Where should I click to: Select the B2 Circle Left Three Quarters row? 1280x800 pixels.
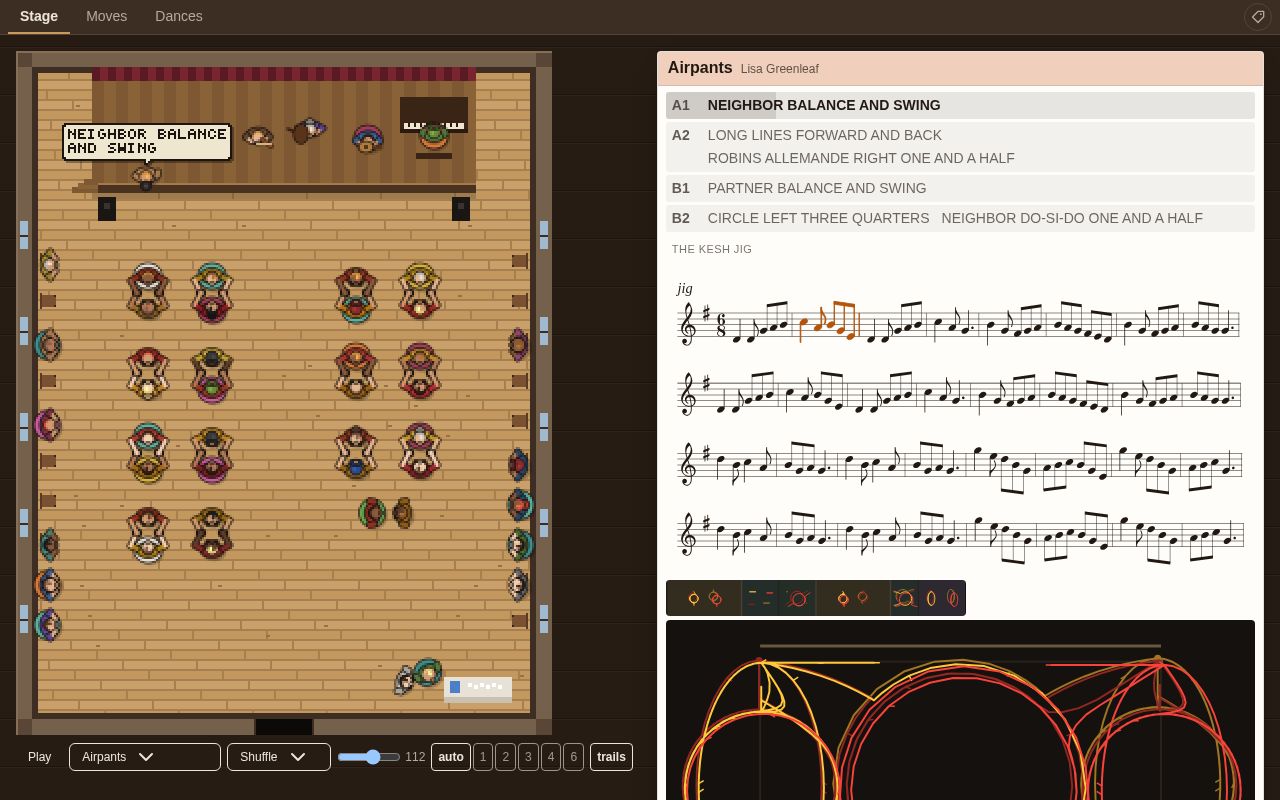(960, 218)
